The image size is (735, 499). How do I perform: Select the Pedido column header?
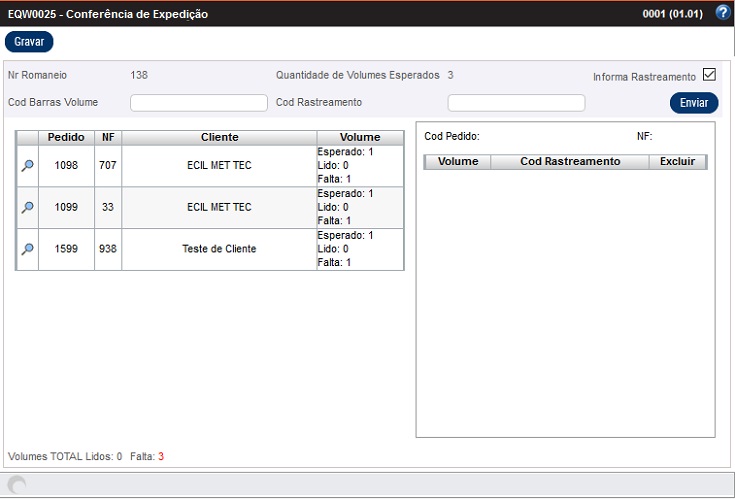[66, 137]
